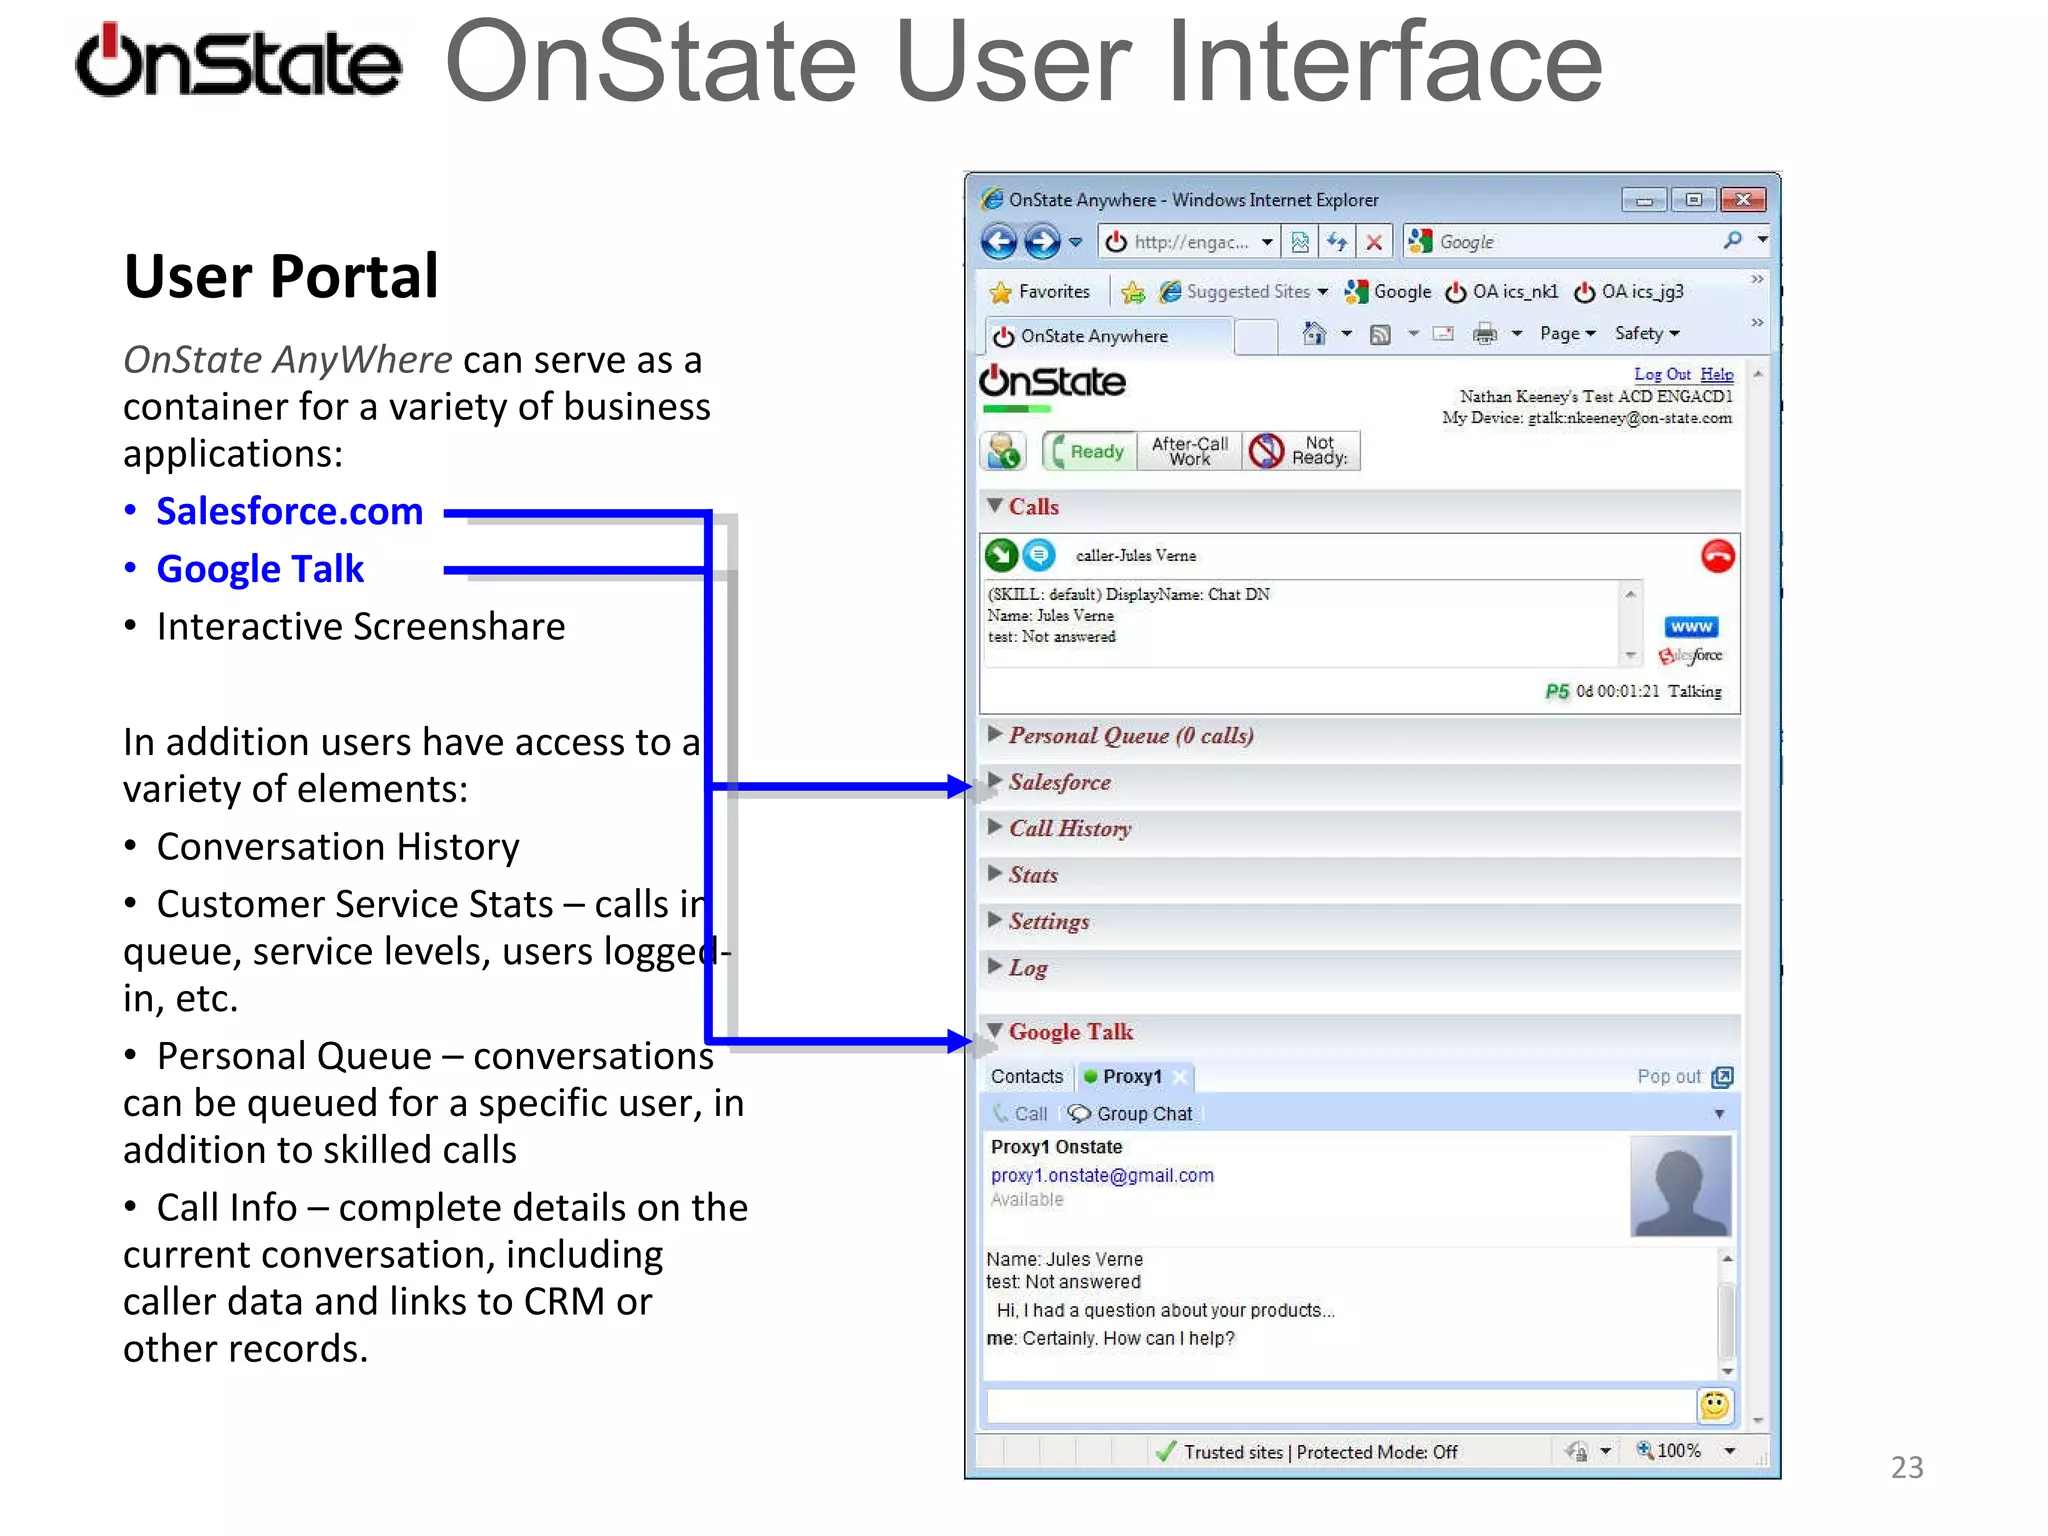The height and width of the screenshot is (1536, 2048).
Task: Click the call info box scrollbar down arrow
Action: click(x=1630, y=656)
